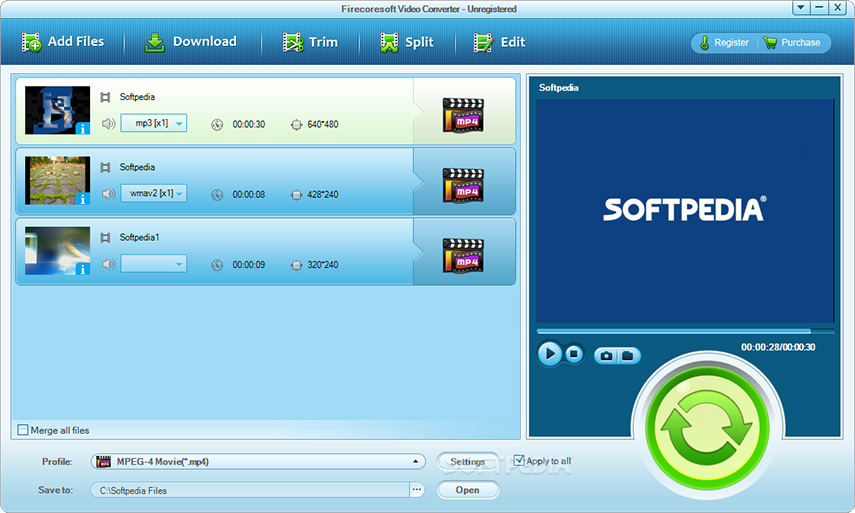
Task: Select the Trim tool
Action: click(x=310, y=42)
